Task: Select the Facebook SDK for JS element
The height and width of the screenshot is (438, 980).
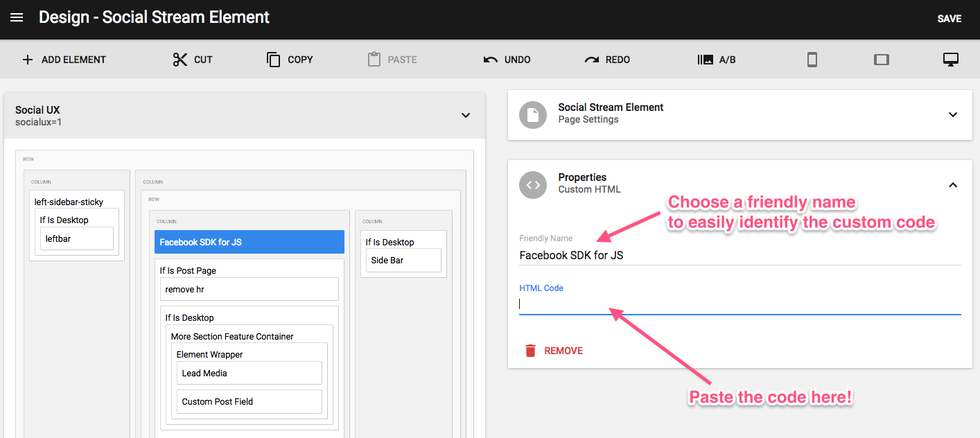Action: pos(249,242)
